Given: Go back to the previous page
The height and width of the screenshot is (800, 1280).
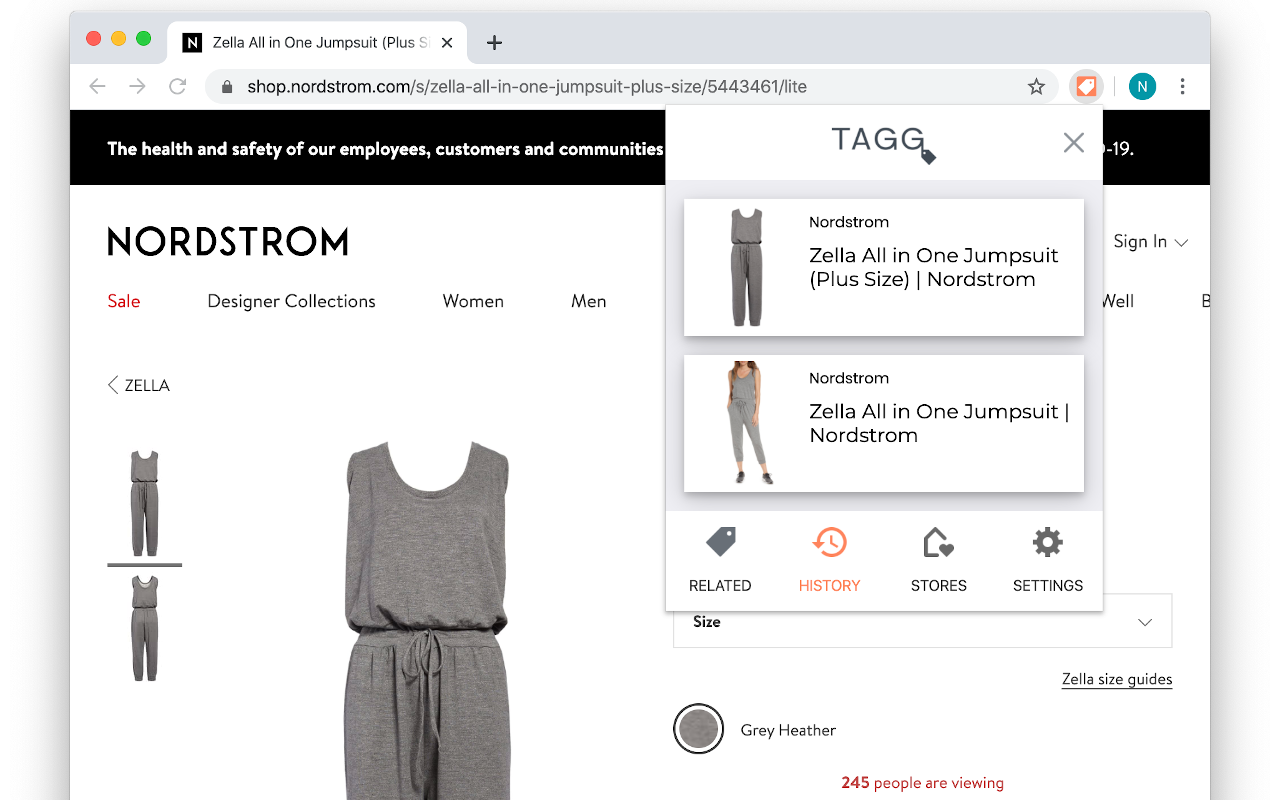Looking at the screenshot, I should (x=97, y=87).
